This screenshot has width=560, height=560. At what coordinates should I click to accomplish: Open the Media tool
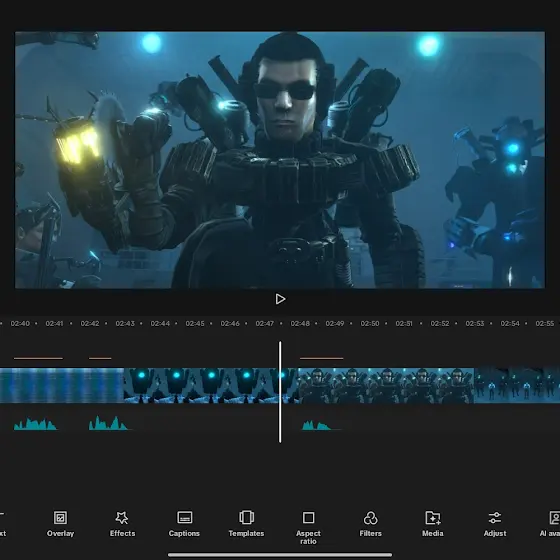click(x=432, y=524)
